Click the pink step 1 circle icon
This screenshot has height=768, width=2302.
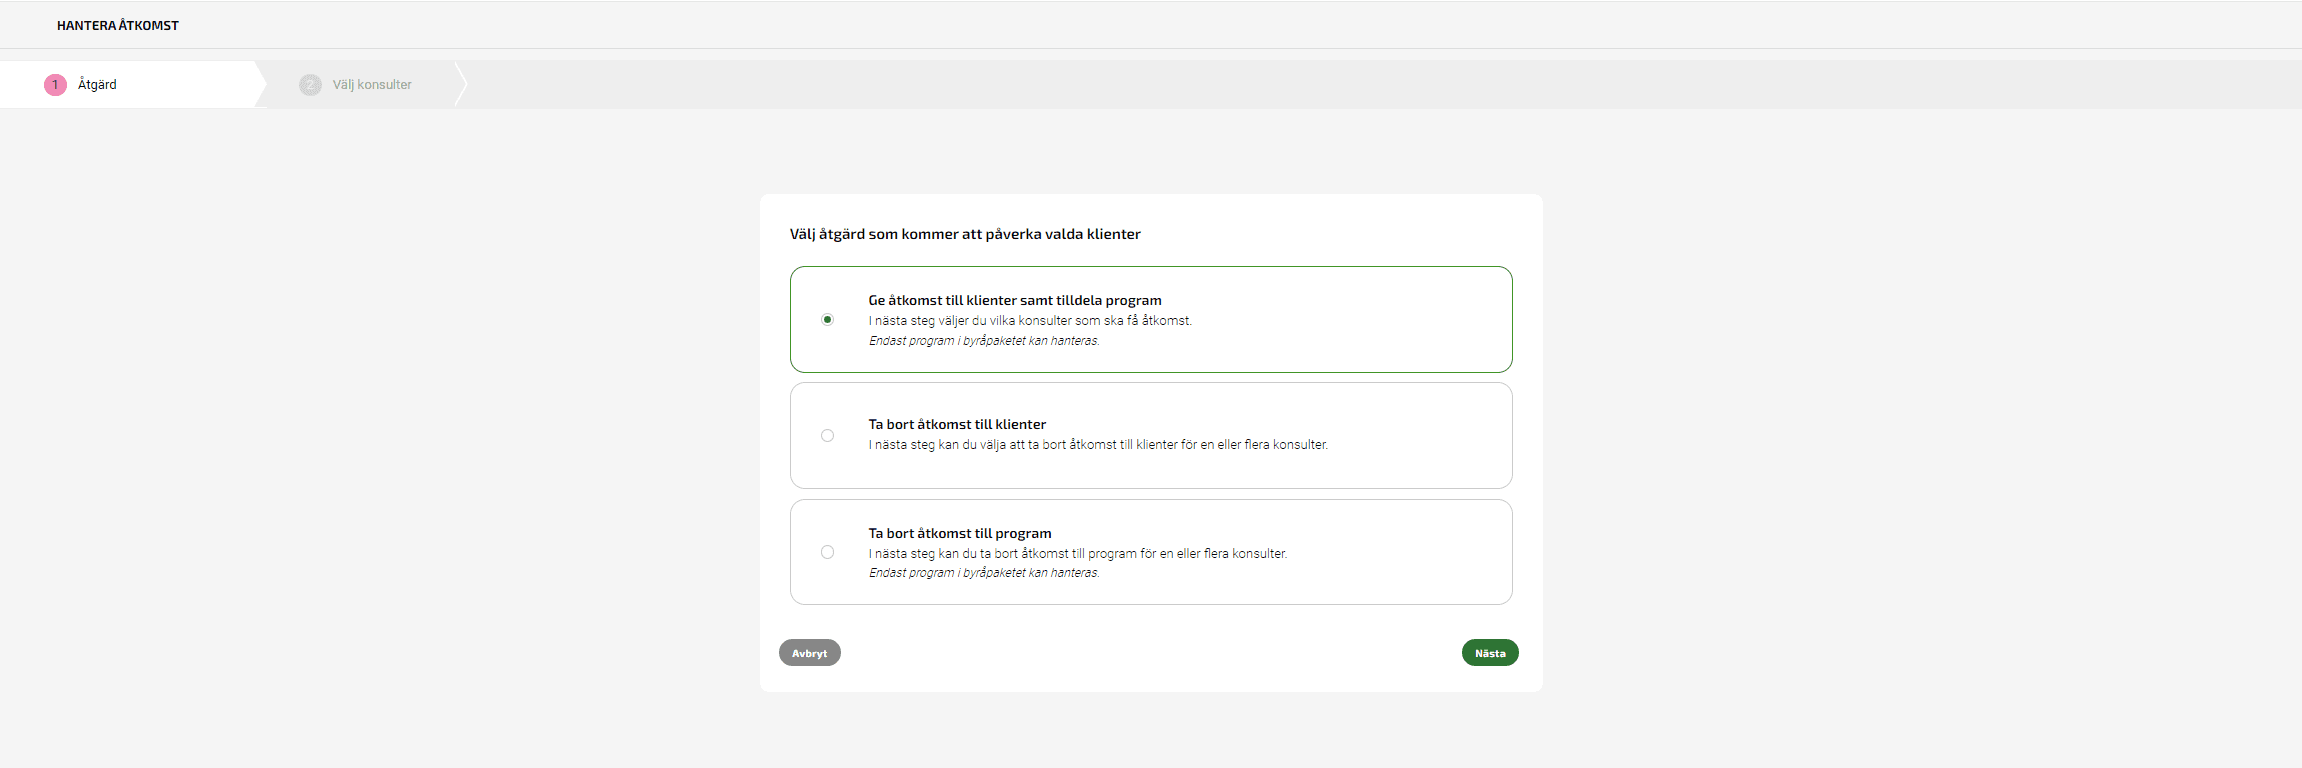55,85
